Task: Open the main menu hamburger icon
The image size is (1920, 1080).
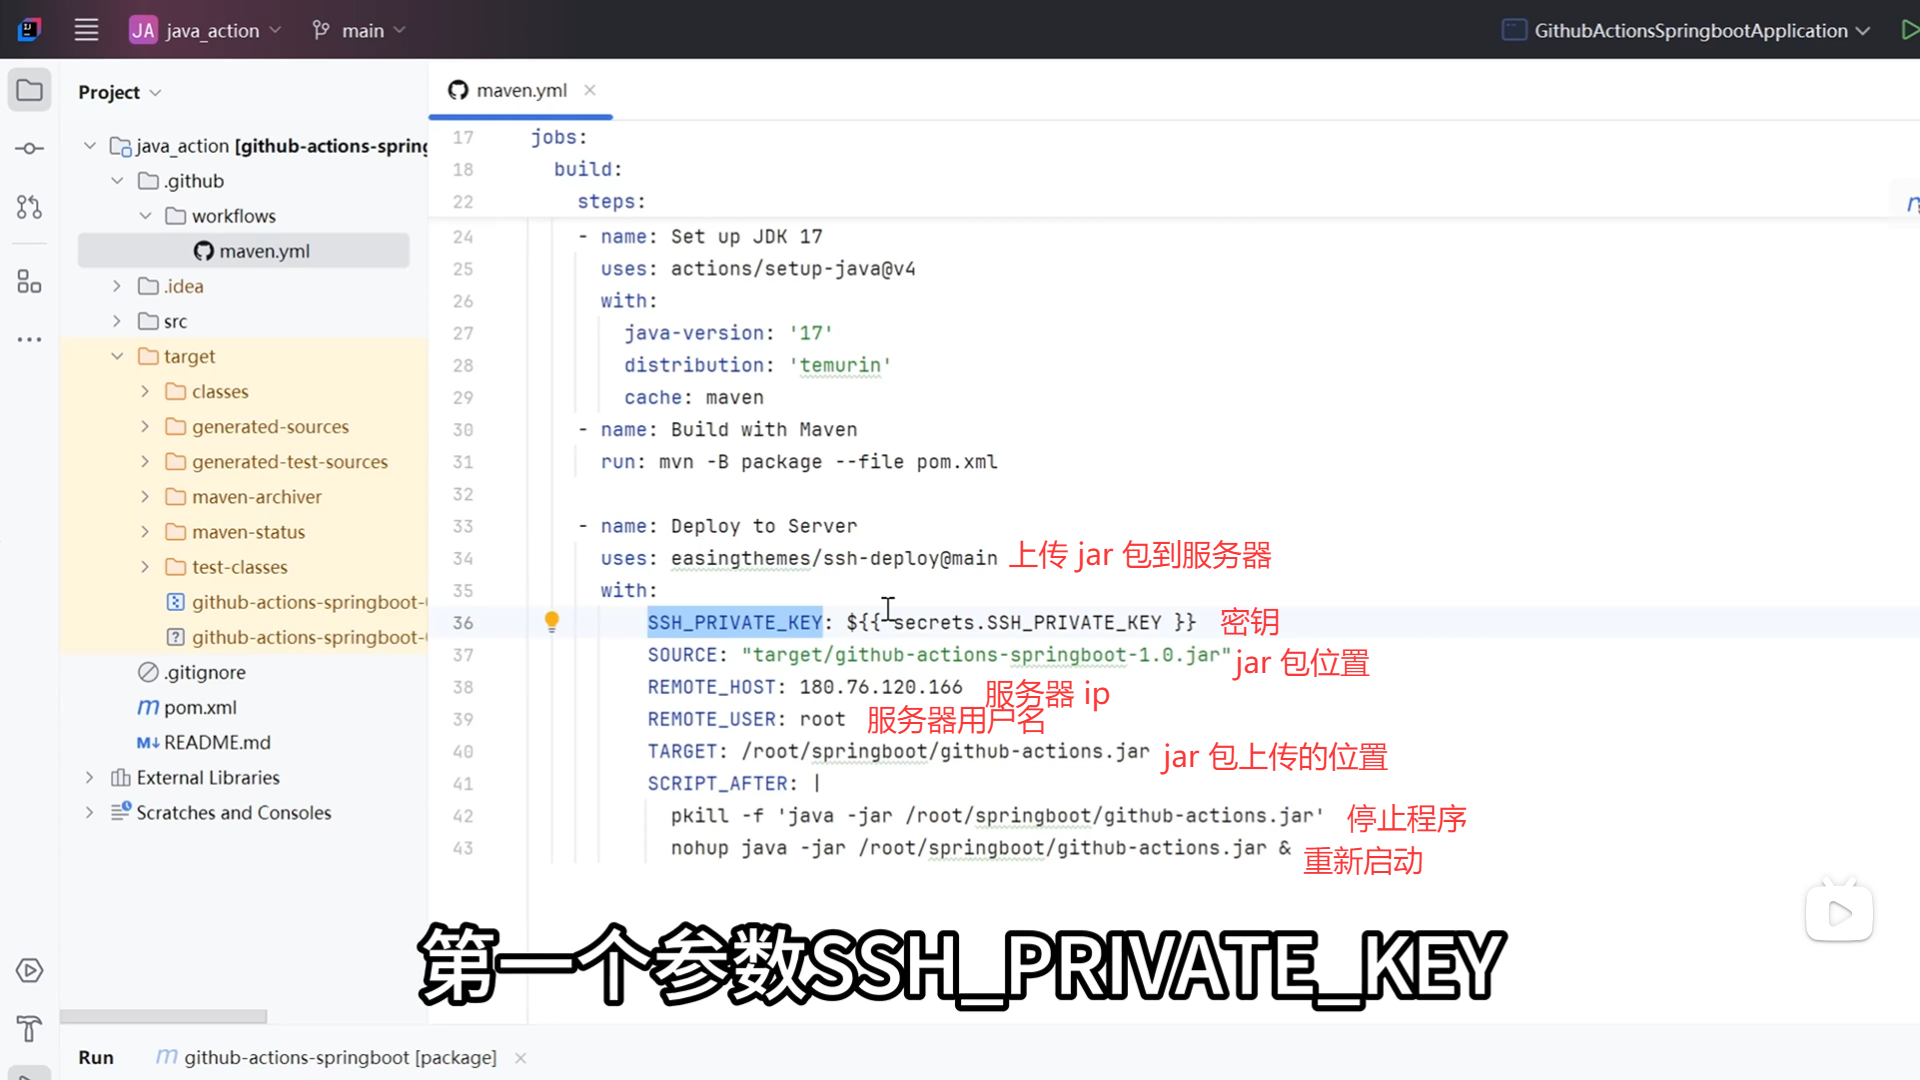Action: pyautogui.click(x=86, y=30)
